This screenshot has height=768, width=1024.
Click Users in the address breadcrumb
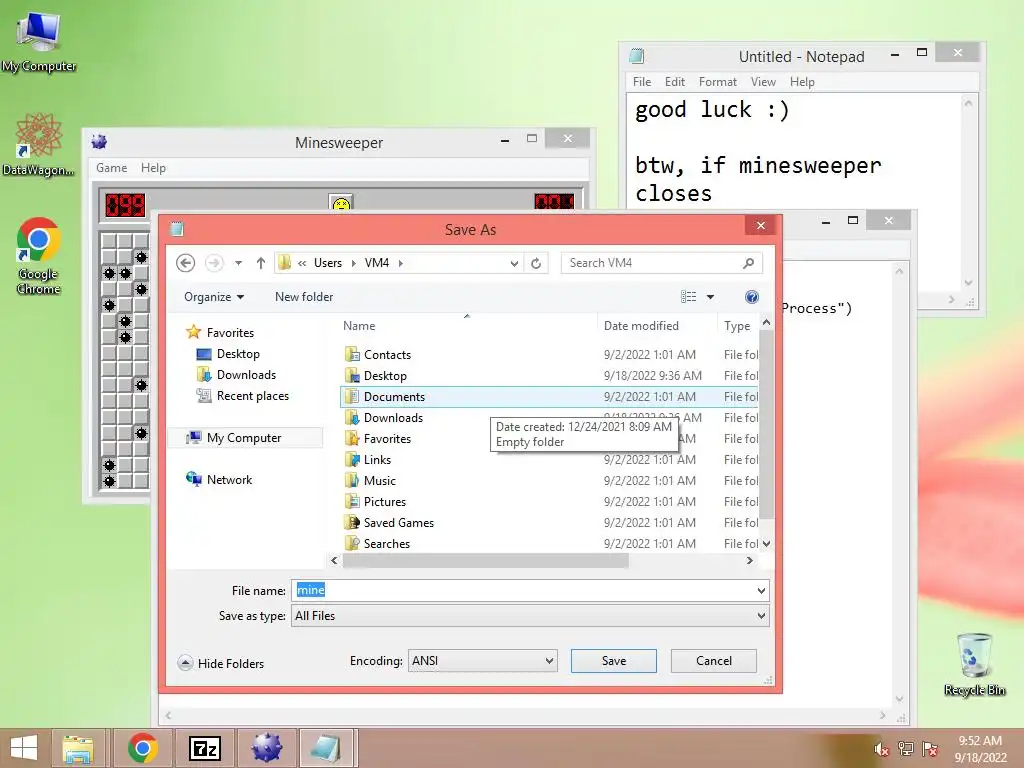pyautogui.click(x=328, y=263)
